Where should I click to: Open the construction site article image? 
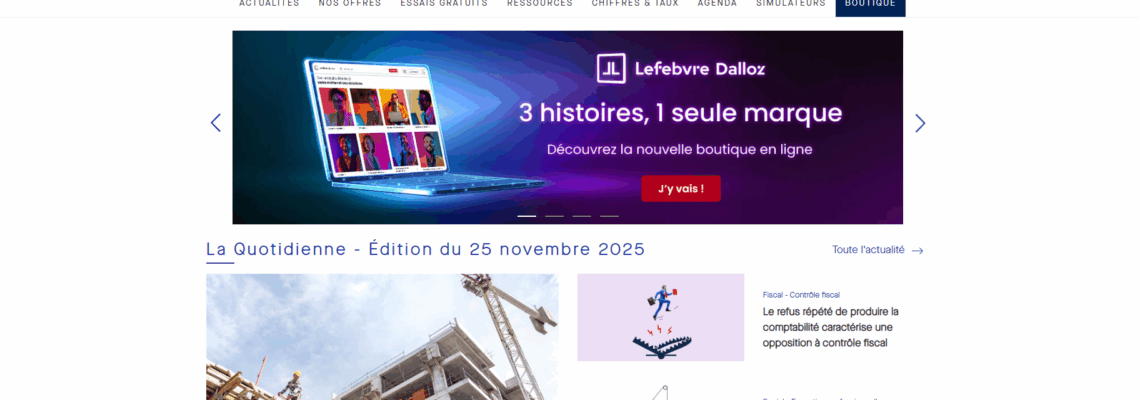coord(382,337)
